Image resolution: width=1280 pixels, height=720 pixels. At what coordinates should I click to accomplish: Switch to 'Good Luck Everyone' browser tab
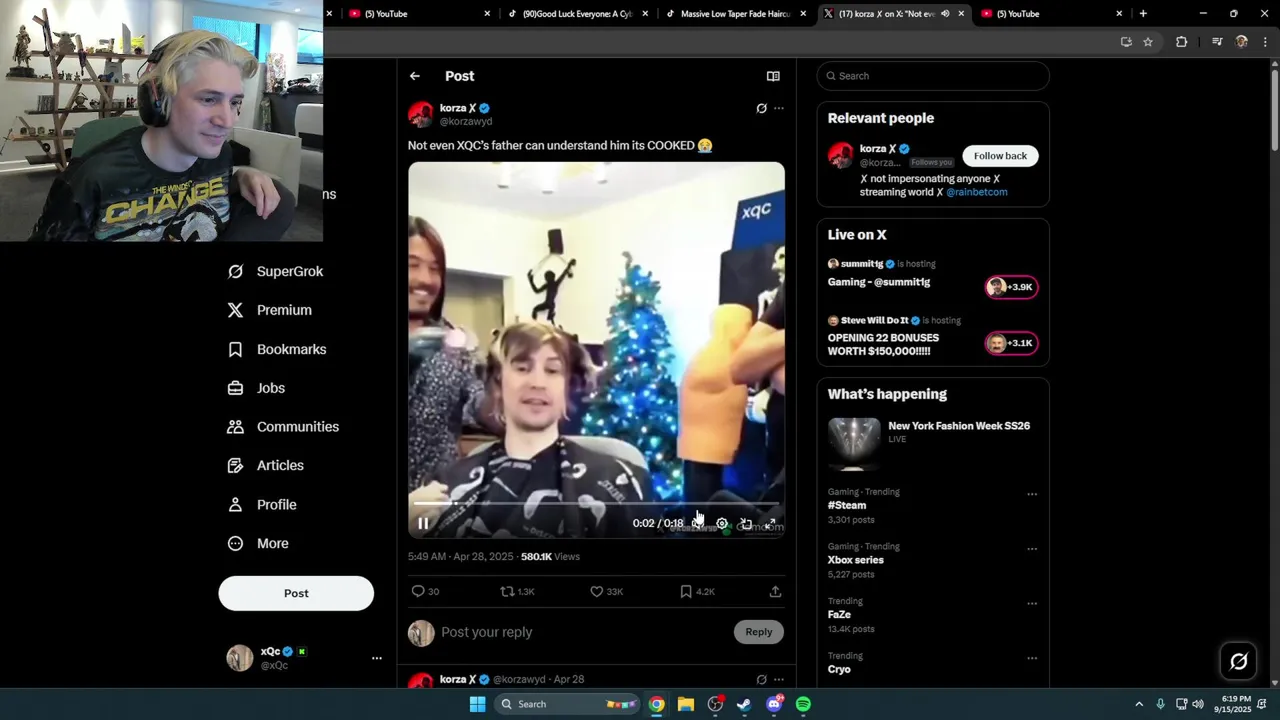[580, 14]
